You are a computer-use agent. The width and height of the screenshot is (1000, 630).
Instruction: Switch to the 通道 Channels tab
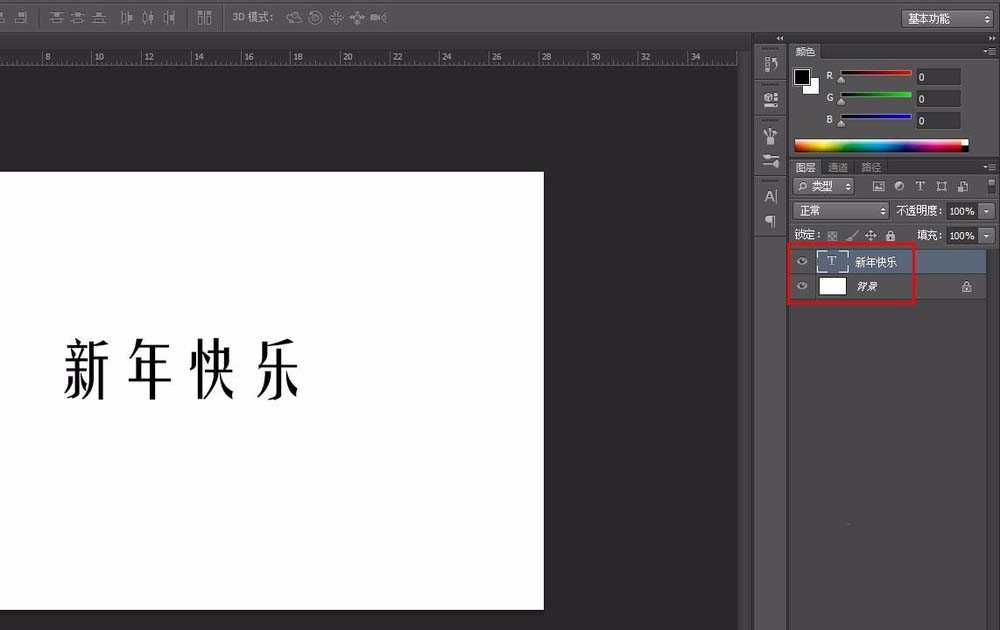838,166
